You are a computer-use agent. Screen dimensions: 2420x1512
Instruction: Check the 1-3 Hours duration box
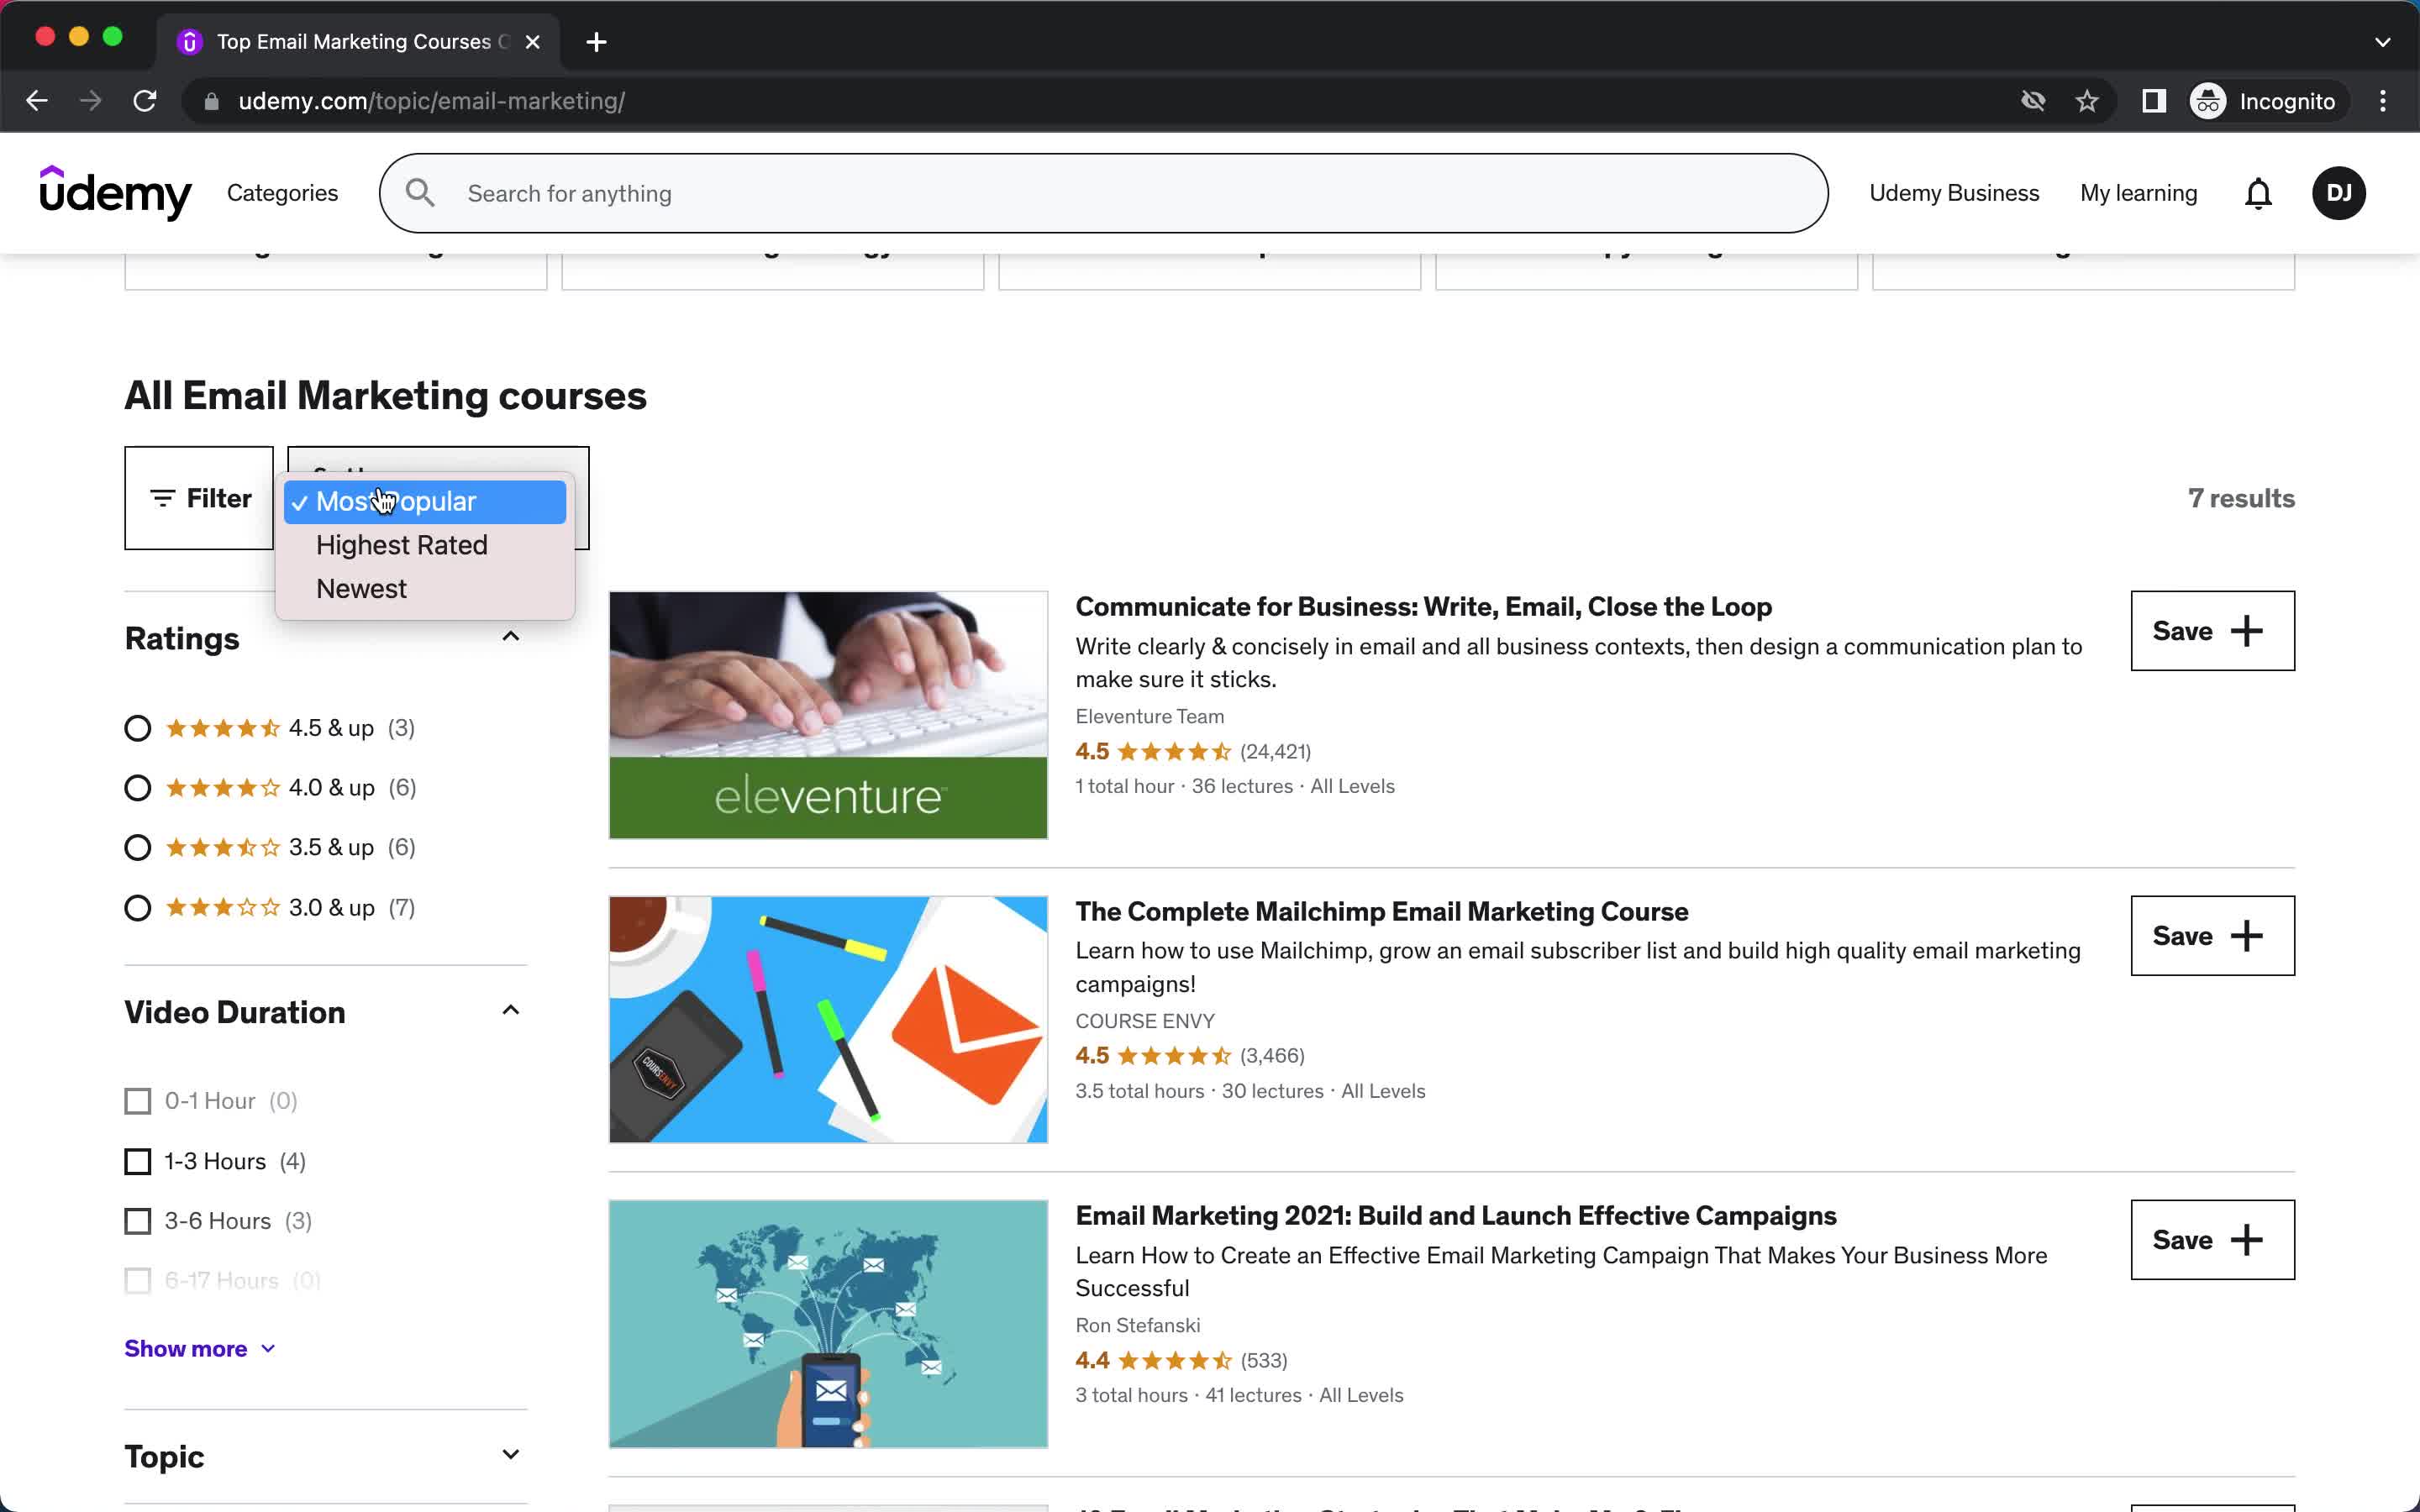click(138, 1161)
